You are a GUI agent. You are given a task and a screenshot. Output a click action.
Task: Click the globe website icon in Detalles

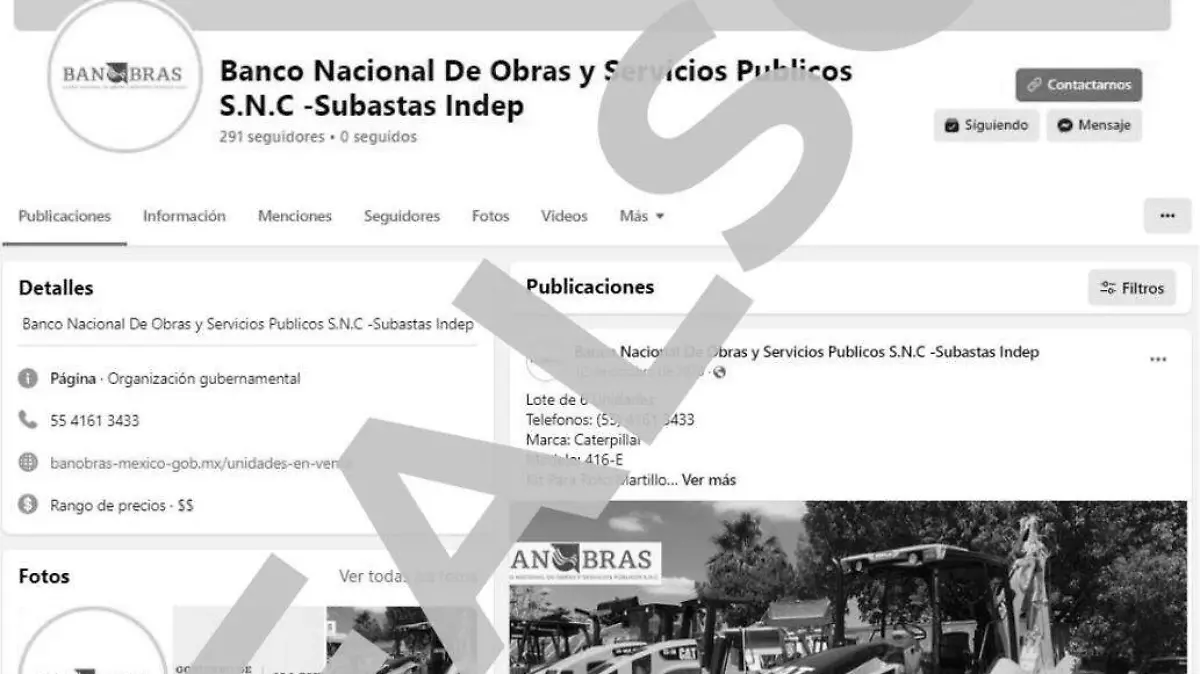pos(28,463)
